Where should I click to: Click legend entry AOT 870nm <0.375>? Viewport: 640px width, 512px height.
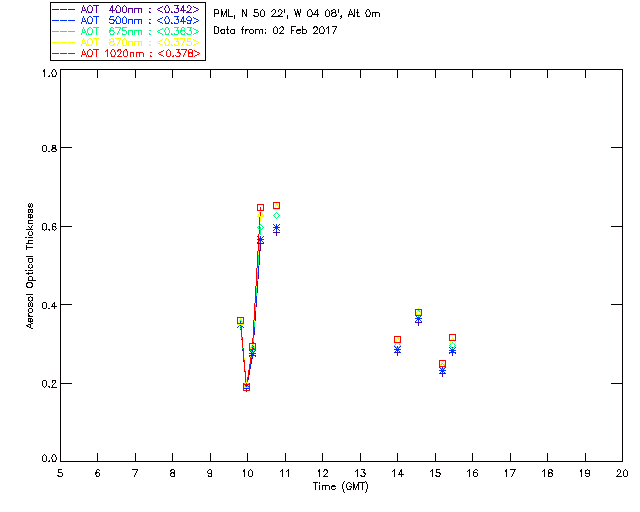click(x=126, y=42)
